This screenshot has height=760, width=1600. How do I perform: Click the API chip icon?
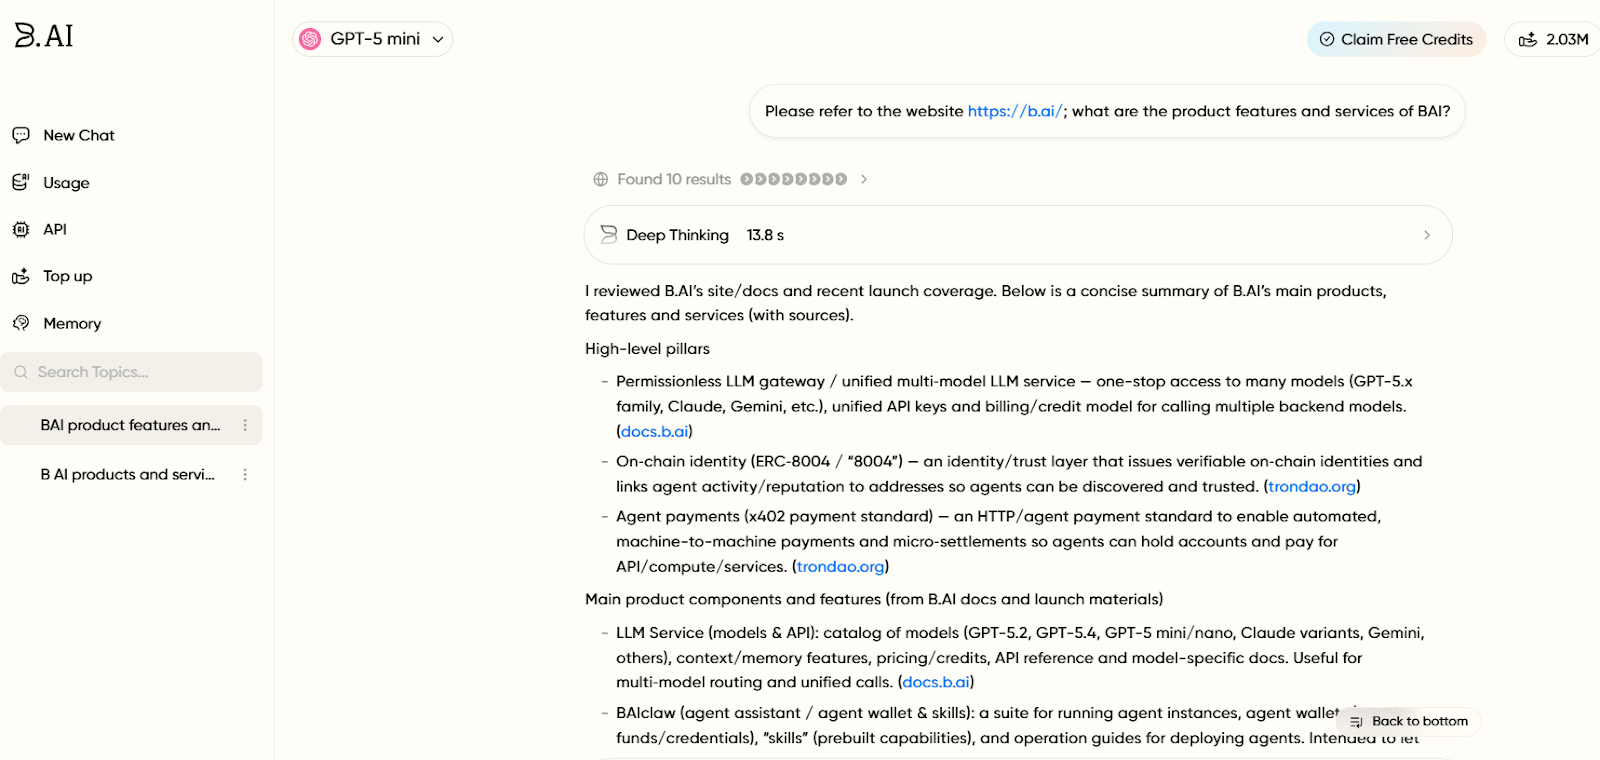point(21,229)
